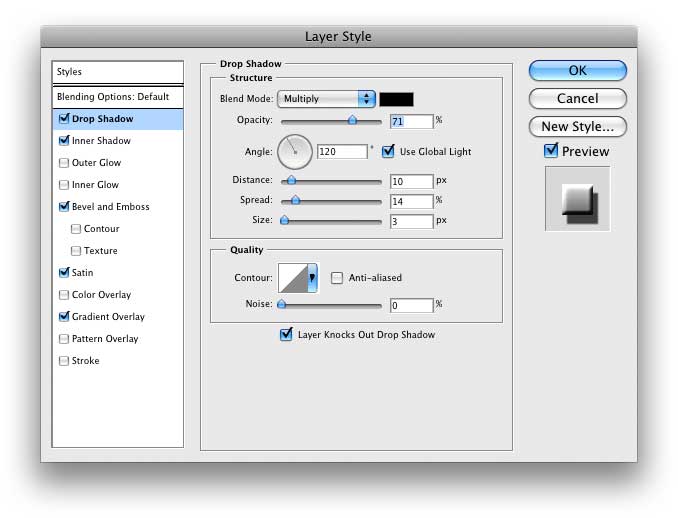Click the Angle dial control
The height and width of the screenshot is (518, 678).
pyautogui.click(x=294, y=152)
